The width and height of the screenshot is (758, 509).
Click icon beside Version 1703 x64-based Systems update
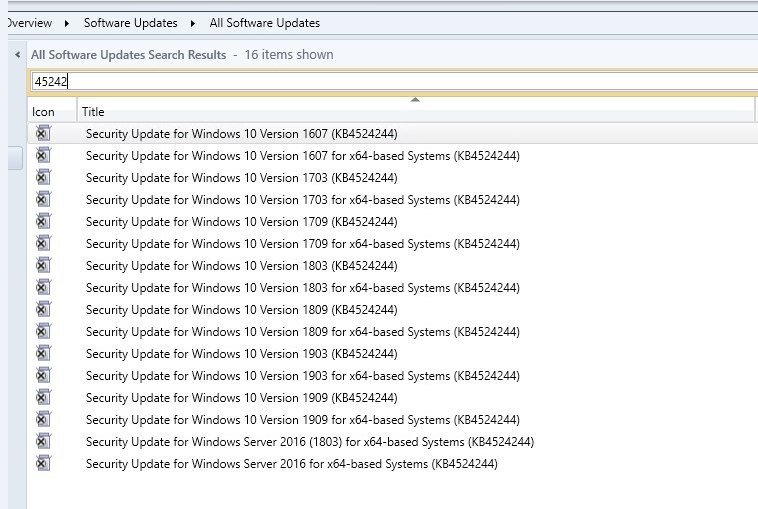point(43,199)
